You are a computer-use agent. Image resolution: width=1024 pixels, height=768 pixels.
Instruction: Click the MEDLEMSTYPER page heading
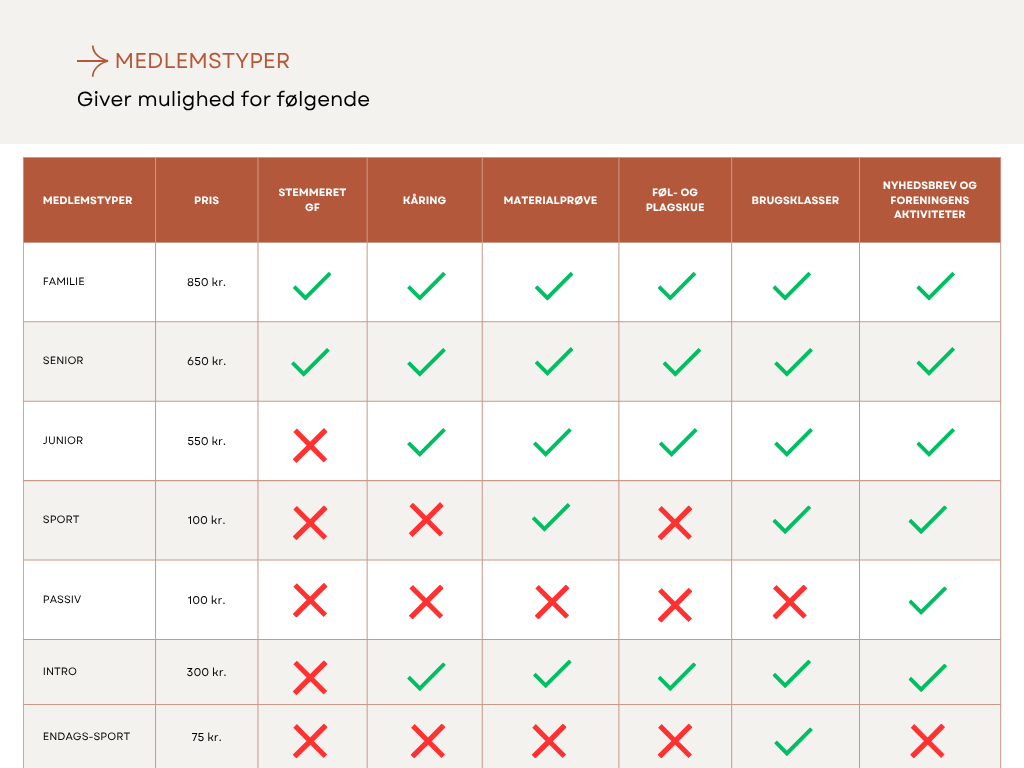[202, 61]
